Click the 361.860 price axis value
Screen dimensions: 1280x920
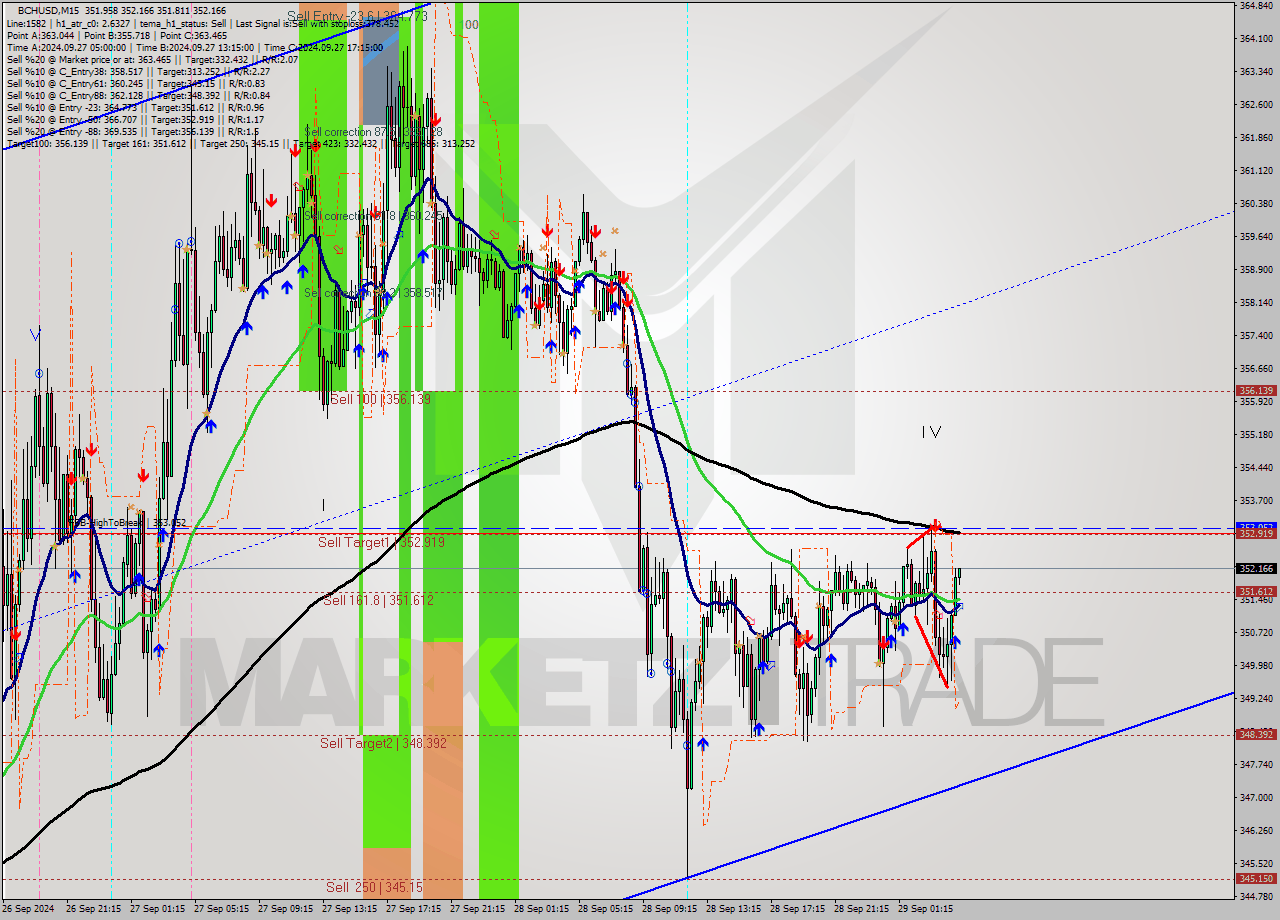click(1256, 137)
